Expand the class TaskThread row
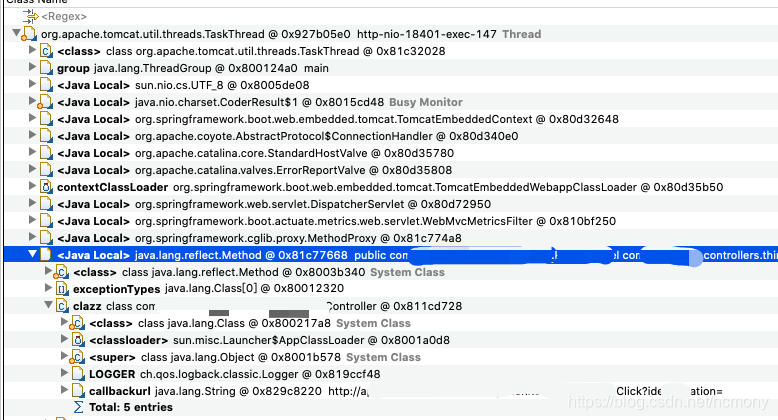 [x=32, y=50]
